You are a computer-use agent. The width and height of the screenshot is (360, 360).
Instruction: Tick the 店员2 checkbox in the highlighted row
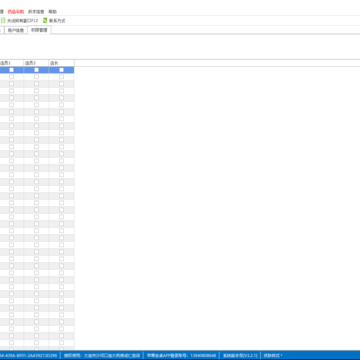coord(36,70)
